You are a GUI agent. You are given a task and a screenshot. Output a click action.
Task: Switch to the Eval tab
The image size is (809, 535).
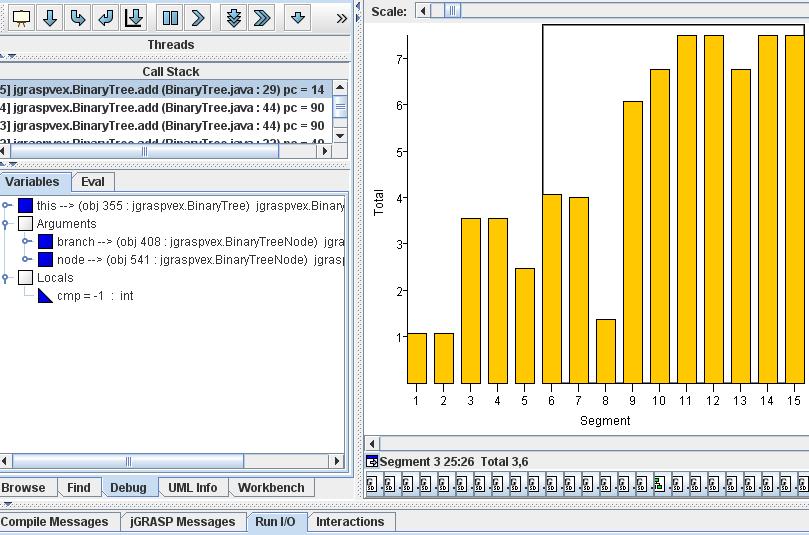[93, 182]
